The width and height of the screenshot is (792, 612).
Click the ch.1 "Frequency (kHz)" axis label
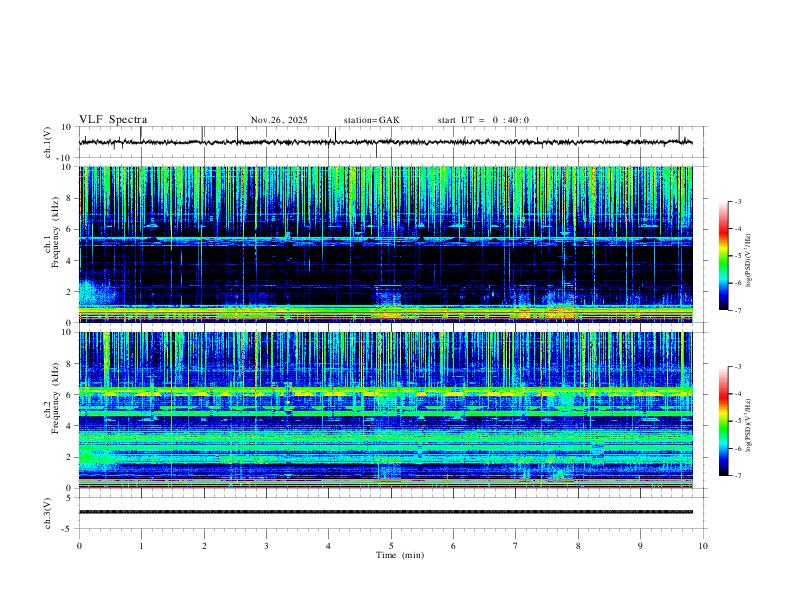tap(55, 233)
